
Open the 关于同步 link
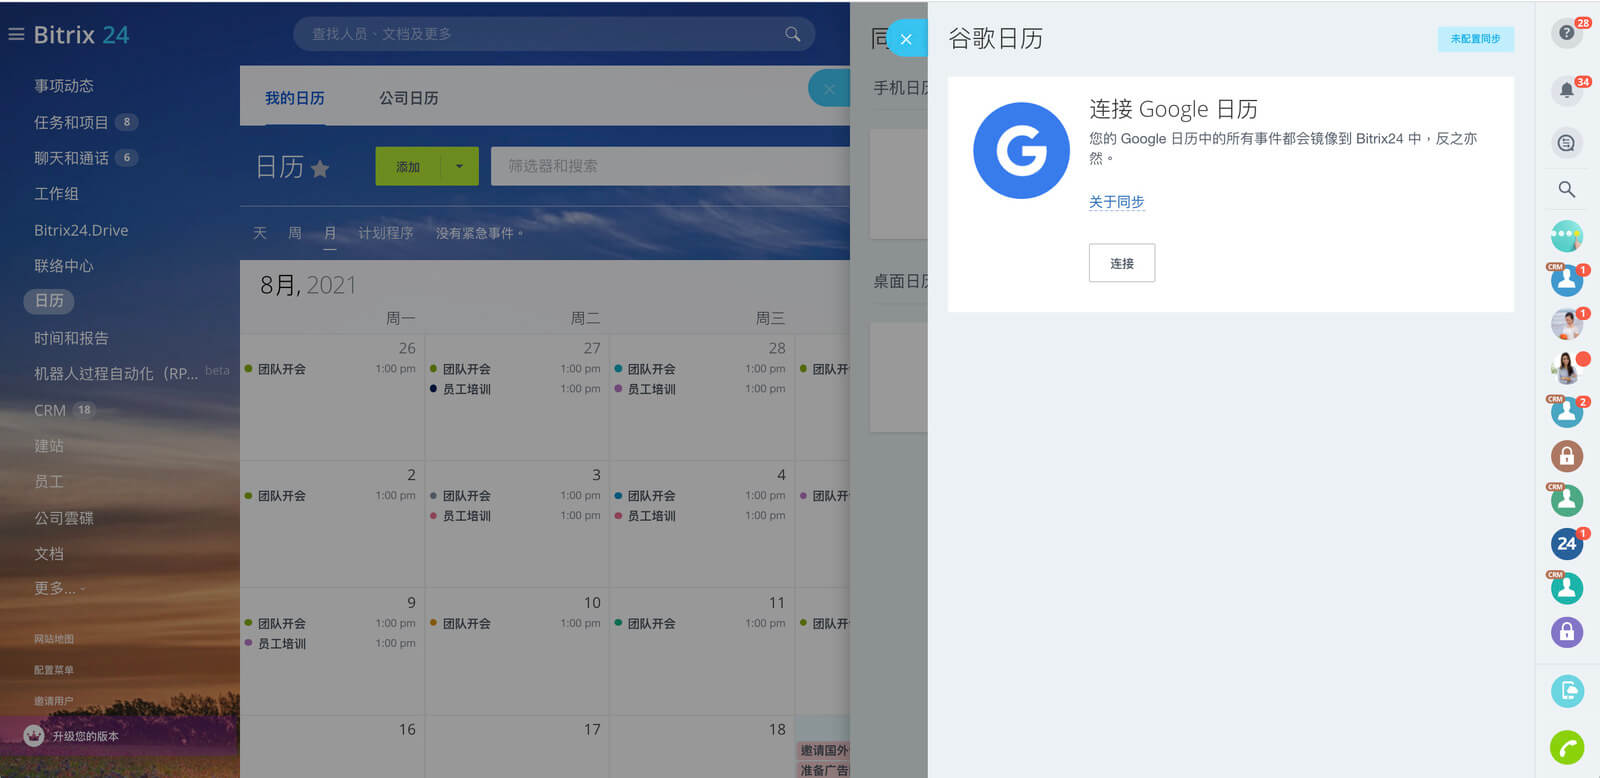coord(1116,202)
